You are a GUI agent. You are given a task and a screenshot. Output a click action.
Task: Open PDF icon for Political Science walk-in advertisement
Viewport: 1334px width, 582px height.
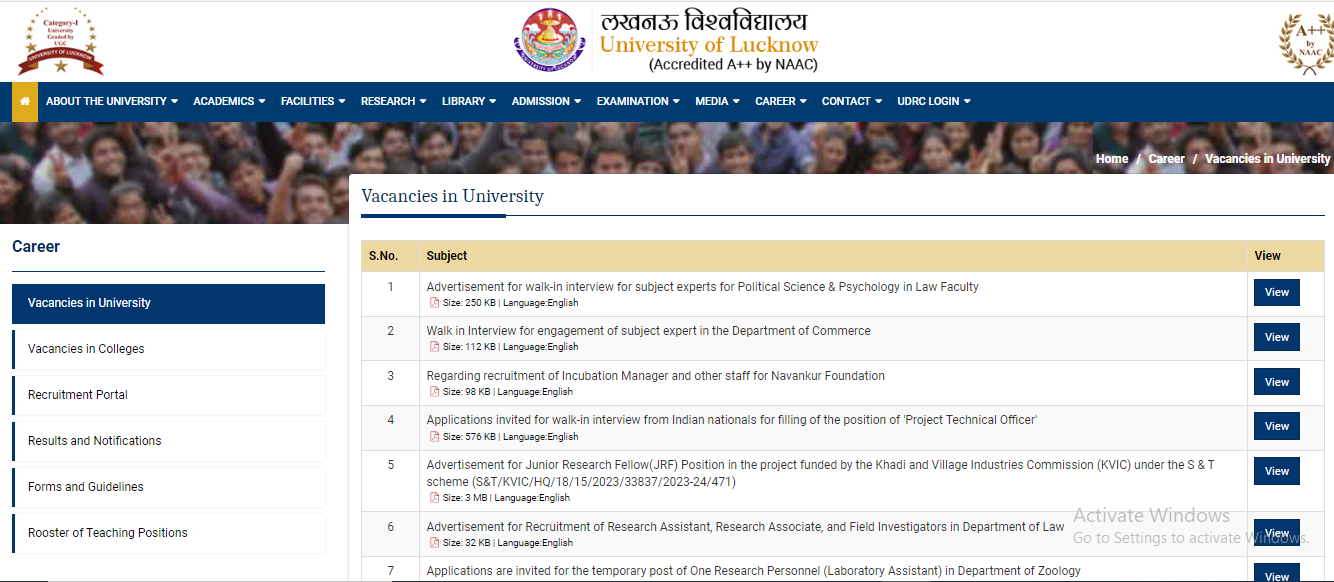[x=435, y=303]
